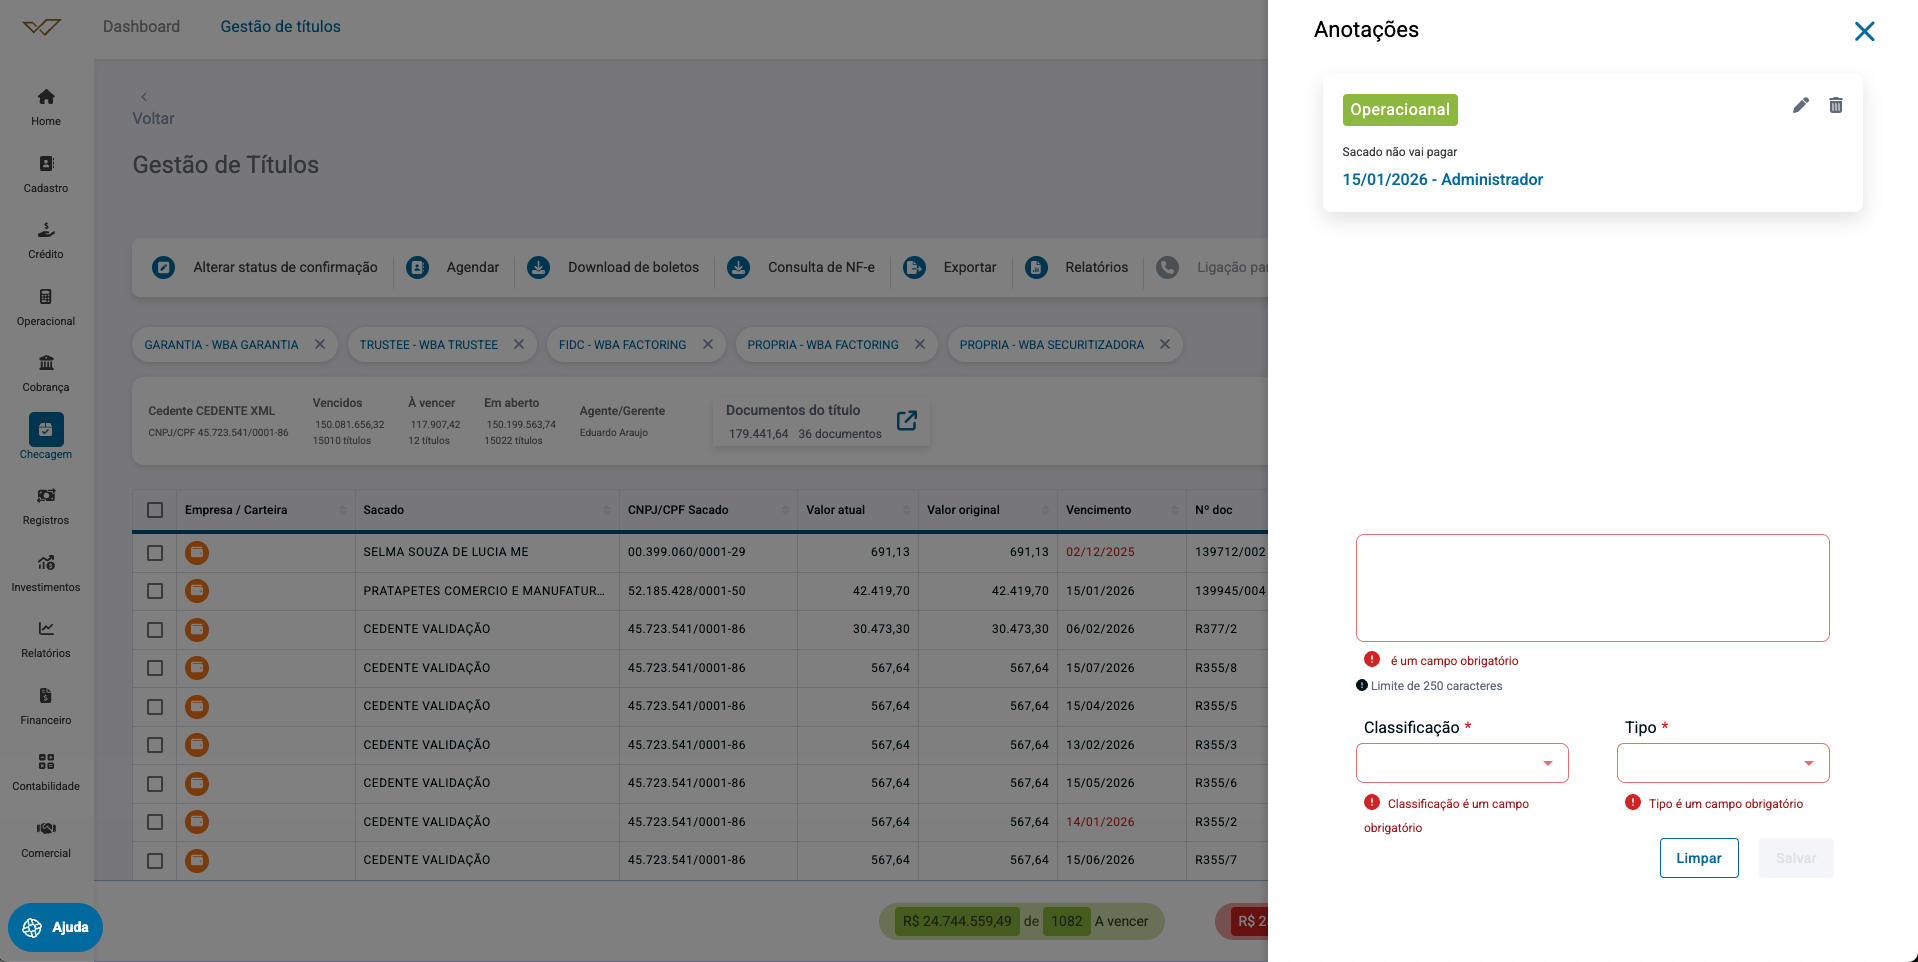The height and width of the screenshot is (962, 1918).
Task: Open Investimentos in the sidebar
Action: tap(46, 574)
